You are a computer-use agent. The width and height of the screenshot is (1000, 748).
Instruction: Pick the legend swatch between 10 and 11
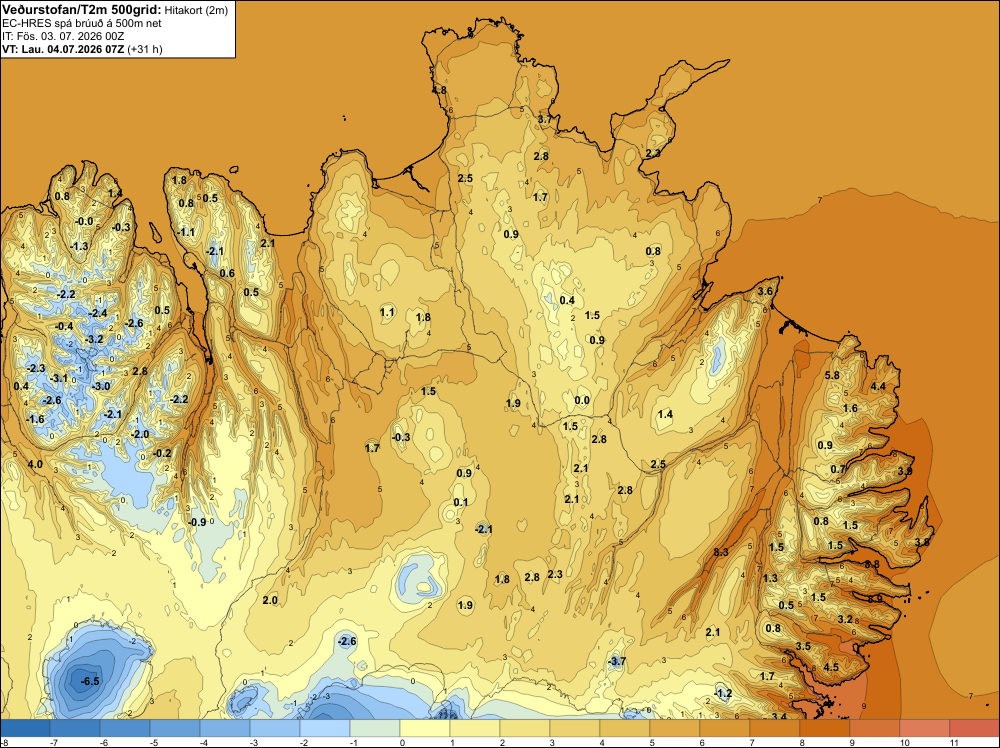click(924, 728)
